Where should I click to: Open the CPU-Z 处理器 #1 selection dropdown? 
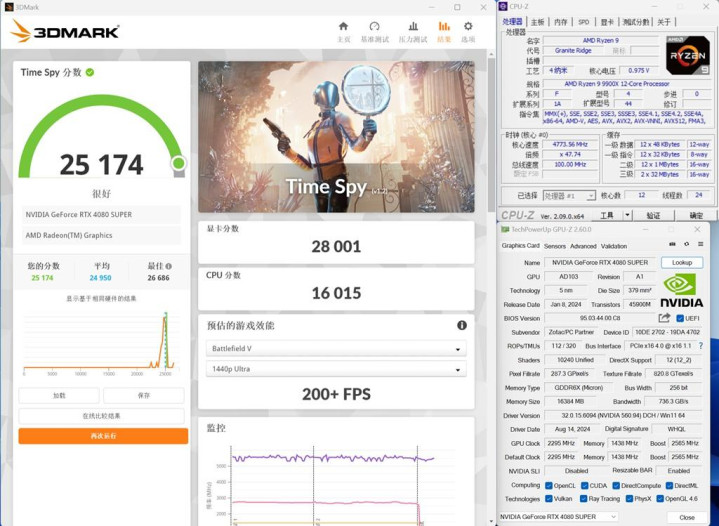(569, 196)
